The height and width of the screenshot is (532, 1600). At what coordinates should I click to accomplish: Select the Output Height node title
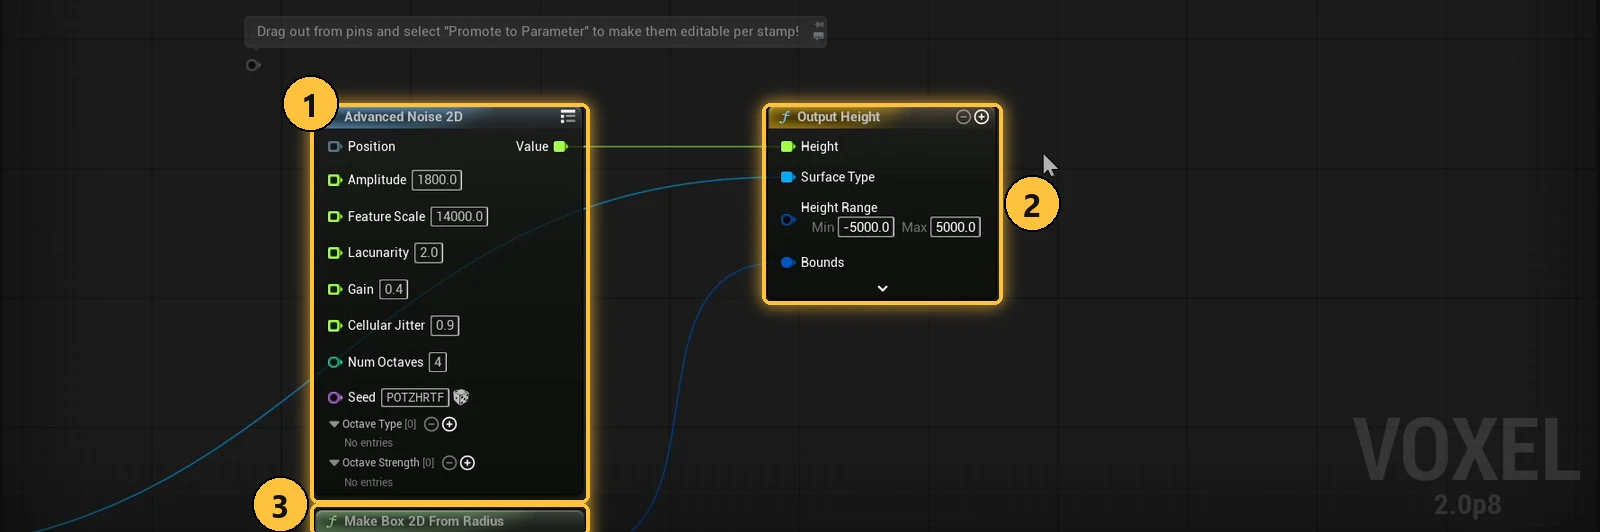click(838, 117)
